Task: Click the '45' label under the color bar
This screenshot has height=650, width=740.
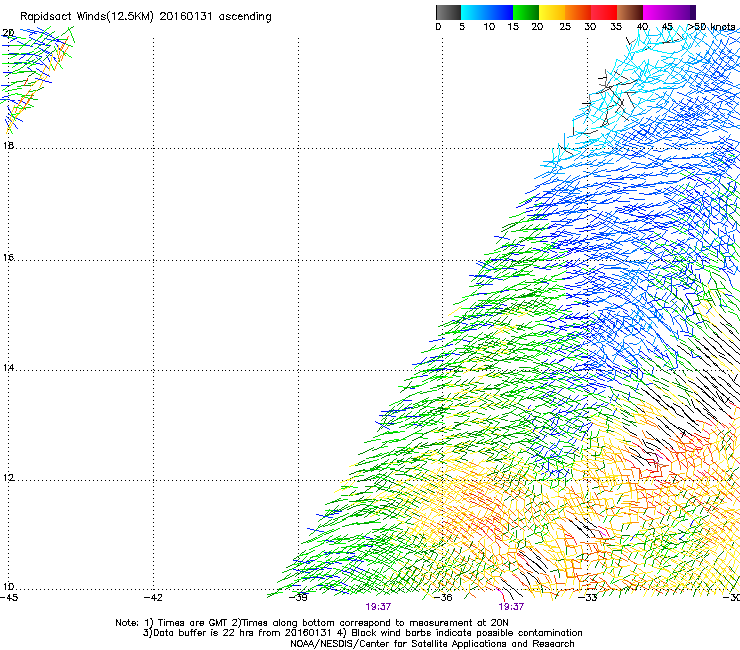Action: tap(667, 27)
